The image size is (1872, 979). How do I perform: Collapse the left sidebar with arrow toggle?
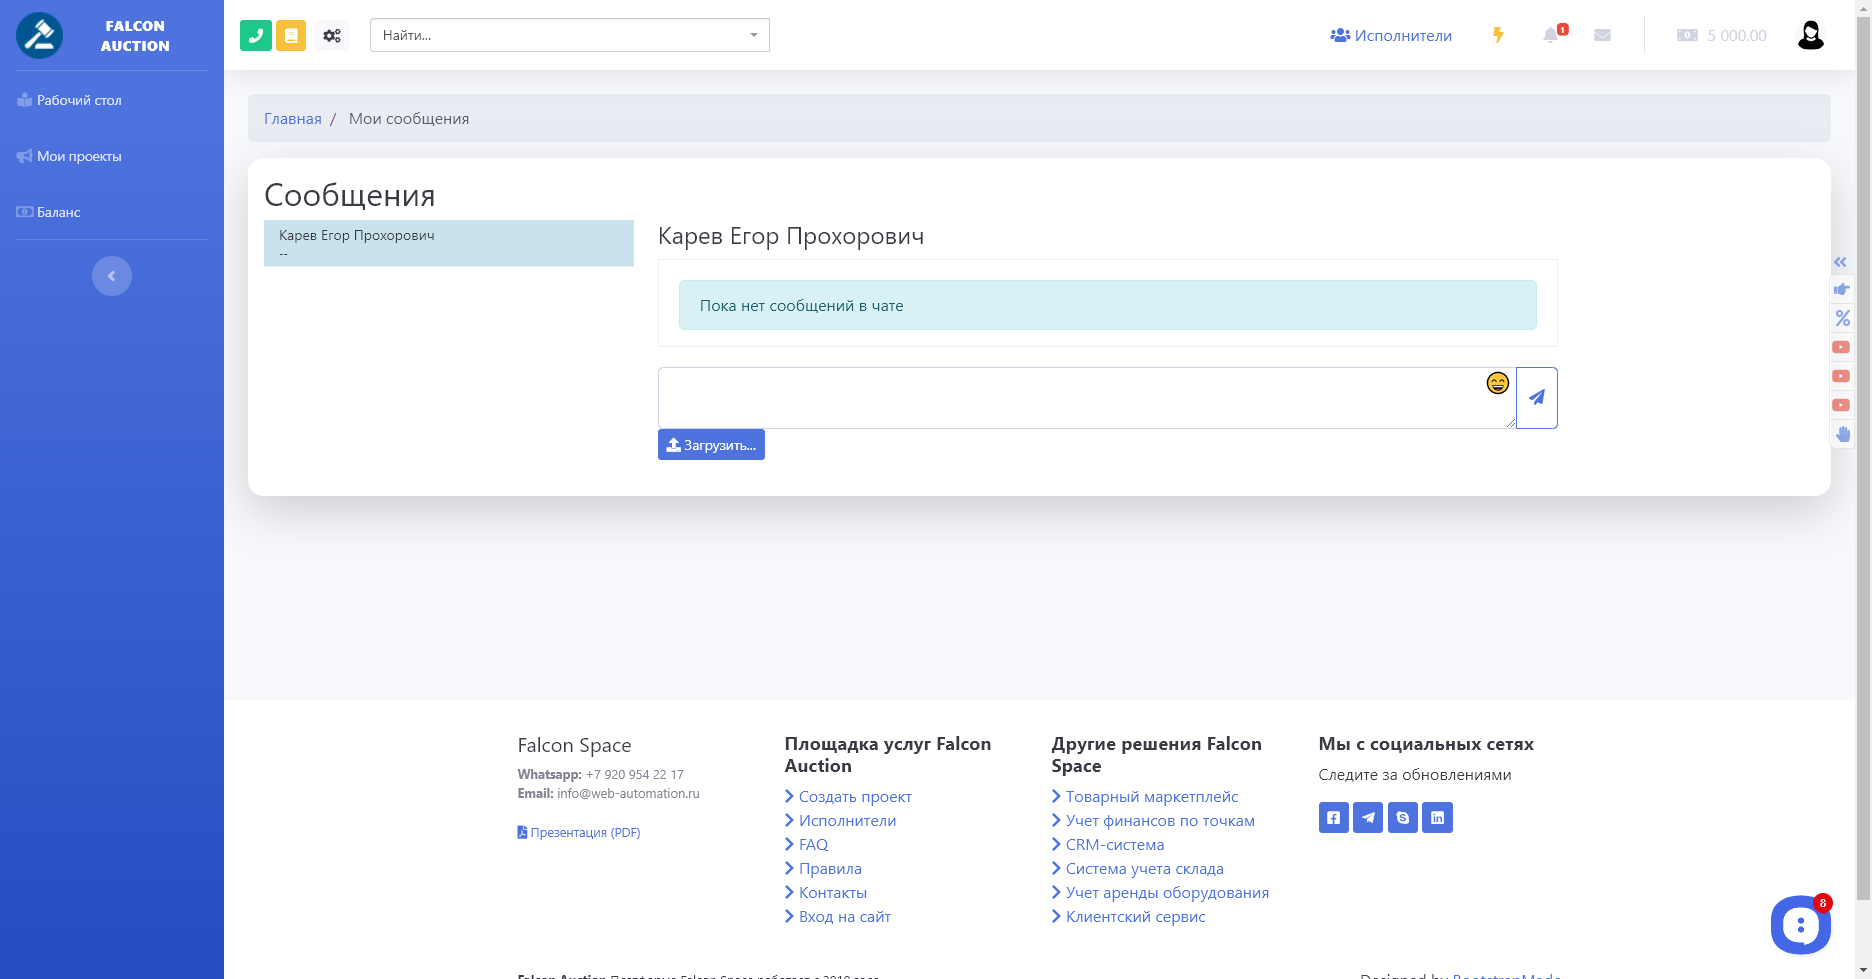pyautogui.click(x=112, y=276)
